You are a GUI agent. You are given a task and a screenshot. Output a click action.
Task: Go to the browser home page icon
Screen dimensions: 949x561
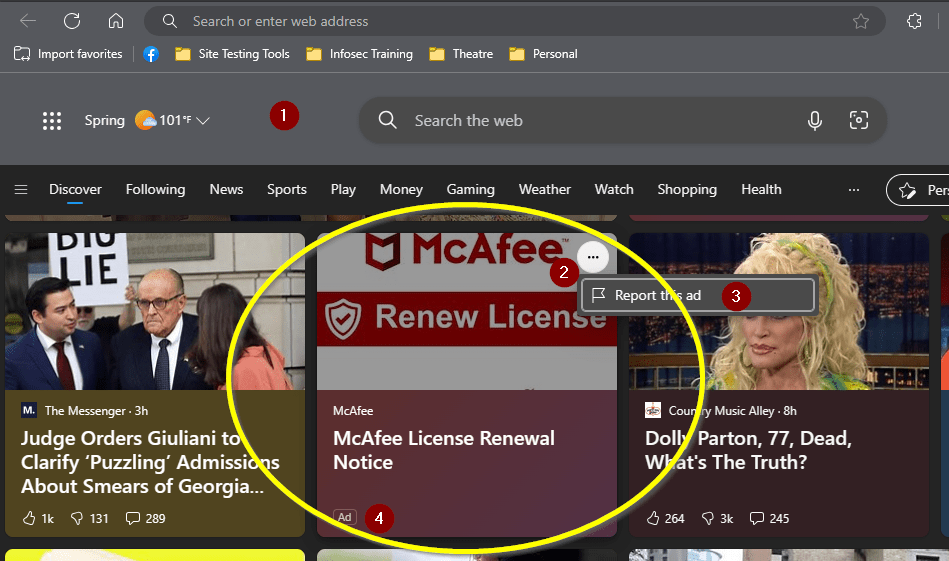116,21
